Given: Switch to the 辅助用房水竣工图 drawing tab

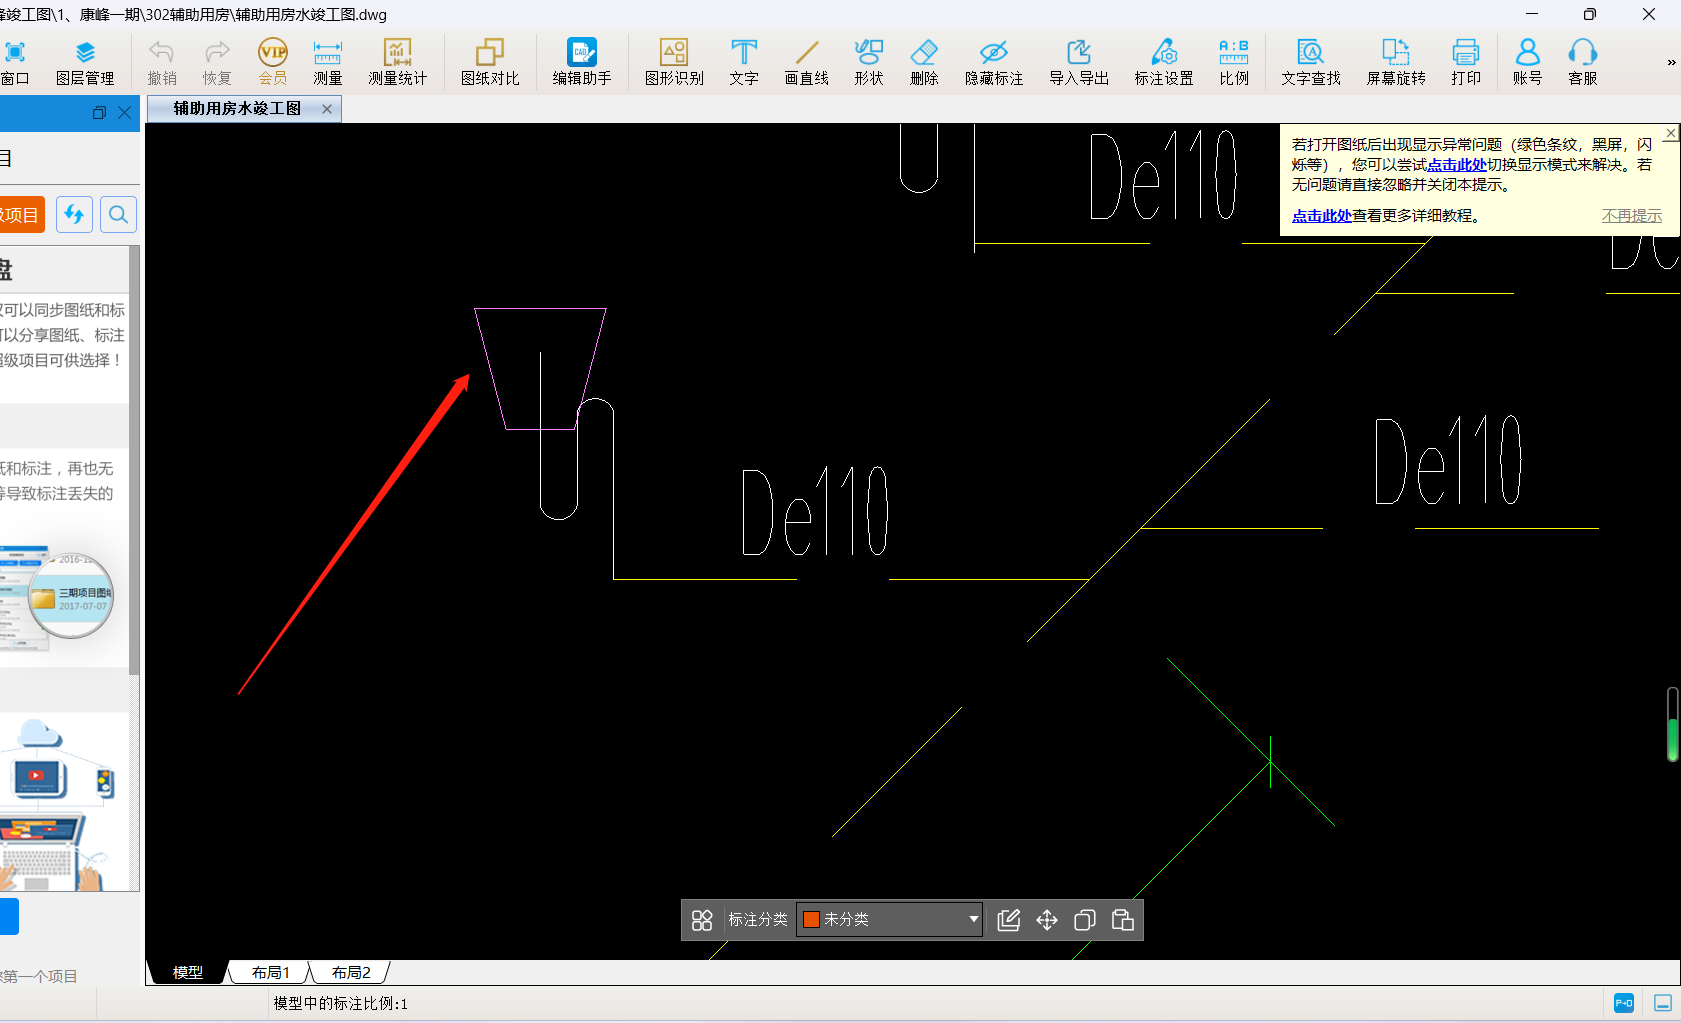Looking at the screenshot, I should pyautogui.click(x=237, y=108).
